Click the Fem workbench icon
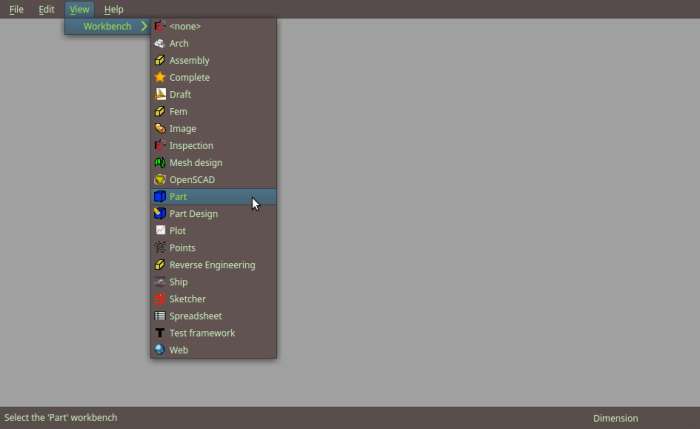 pyautogui.click(x=160, y=111)
